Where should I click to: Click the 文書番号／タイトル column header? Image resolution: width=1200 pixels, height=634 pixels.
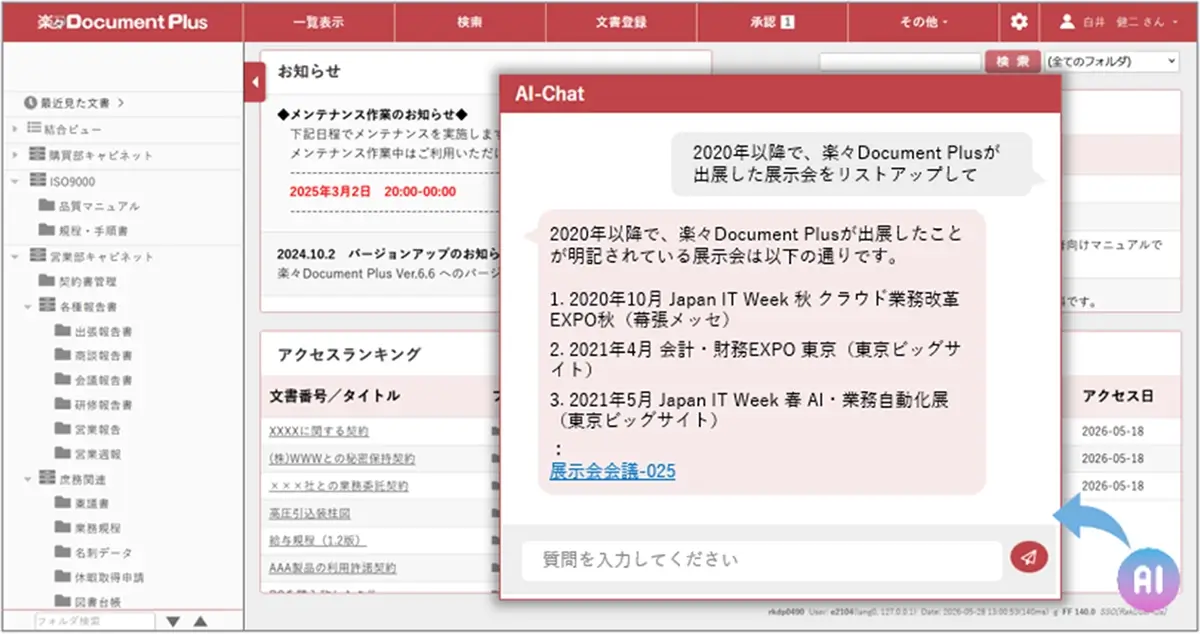pos(334,396)
